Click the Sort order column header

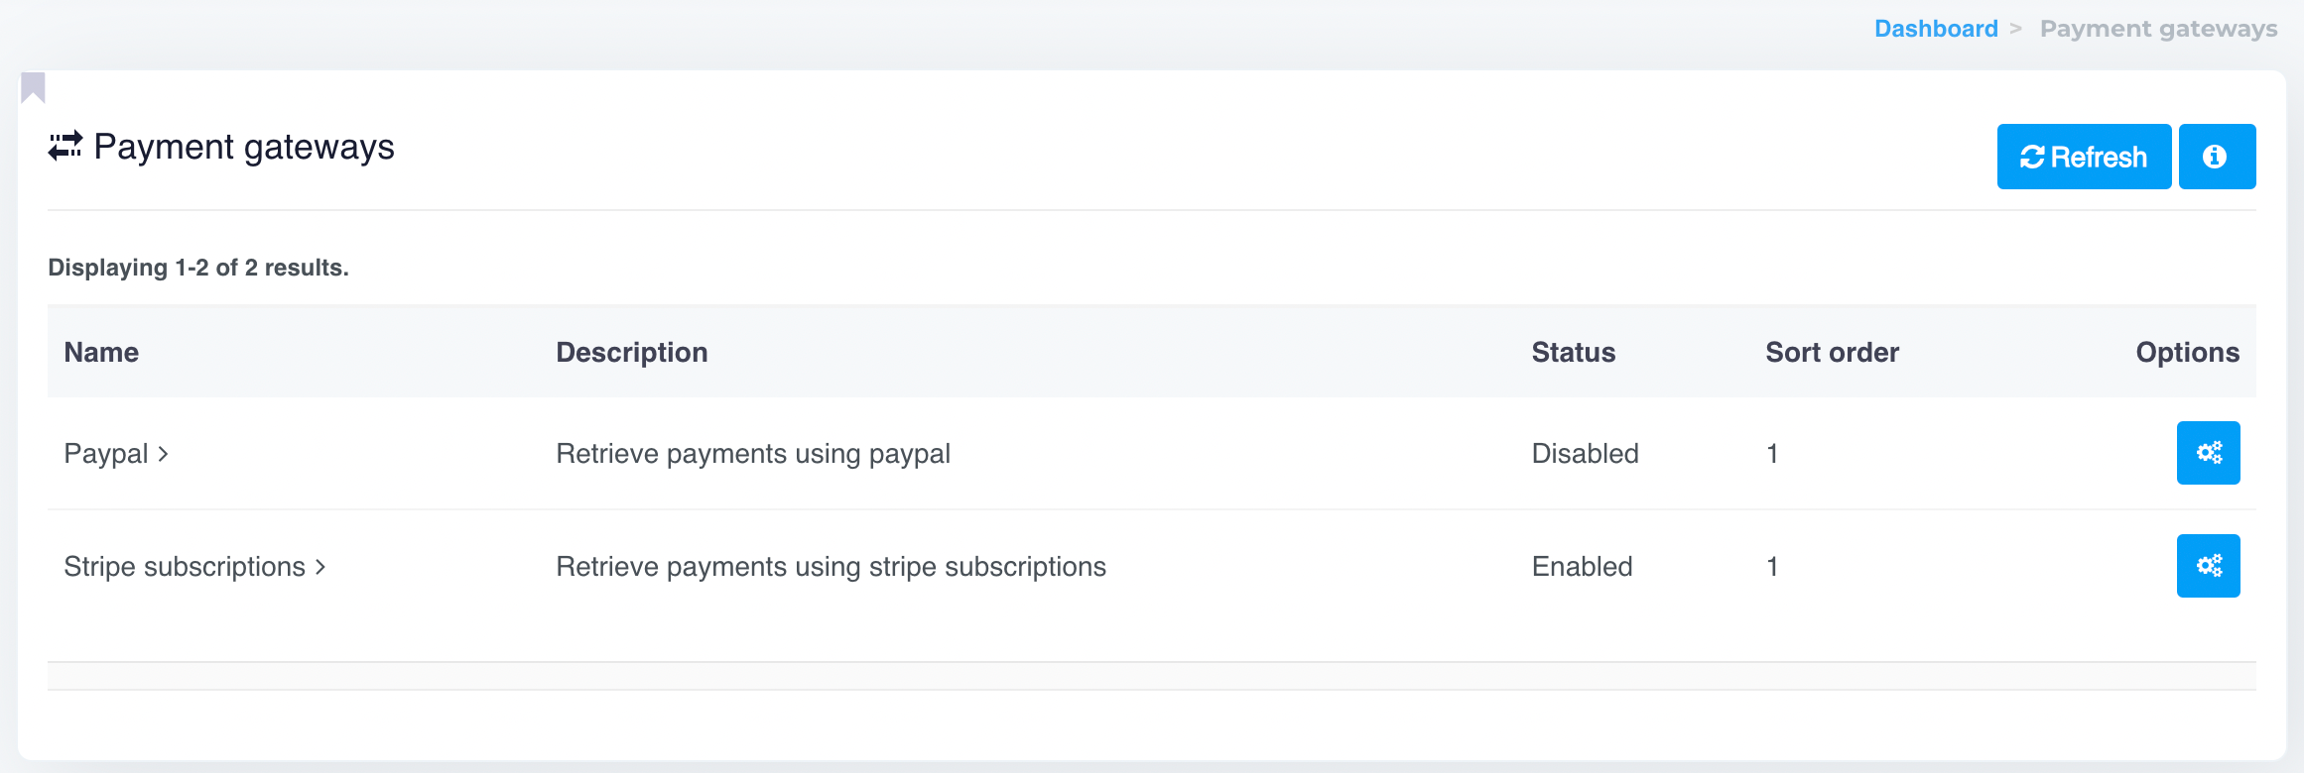click(1831, 352)
